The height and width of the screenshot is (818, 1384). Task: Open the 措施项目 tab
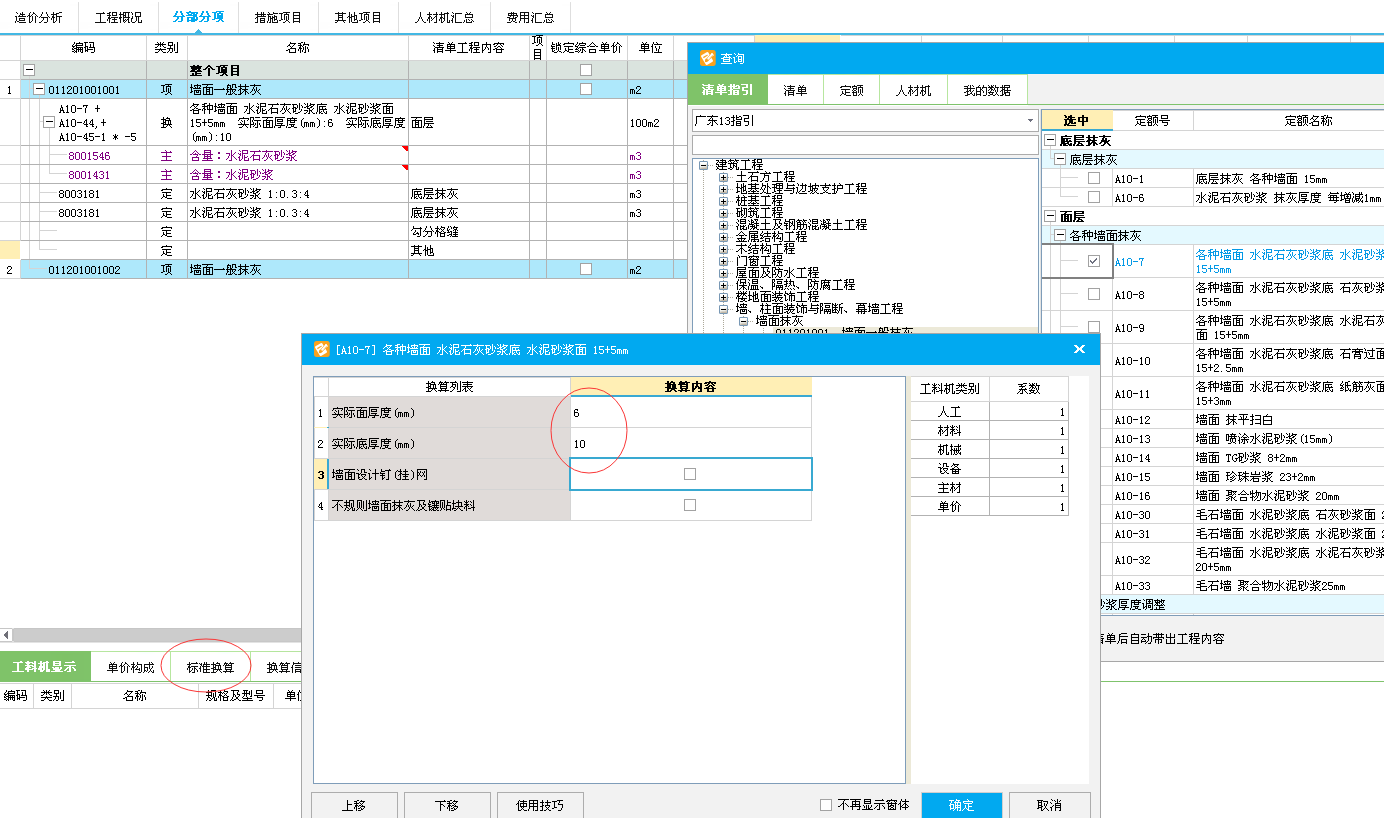click(278, 17)
